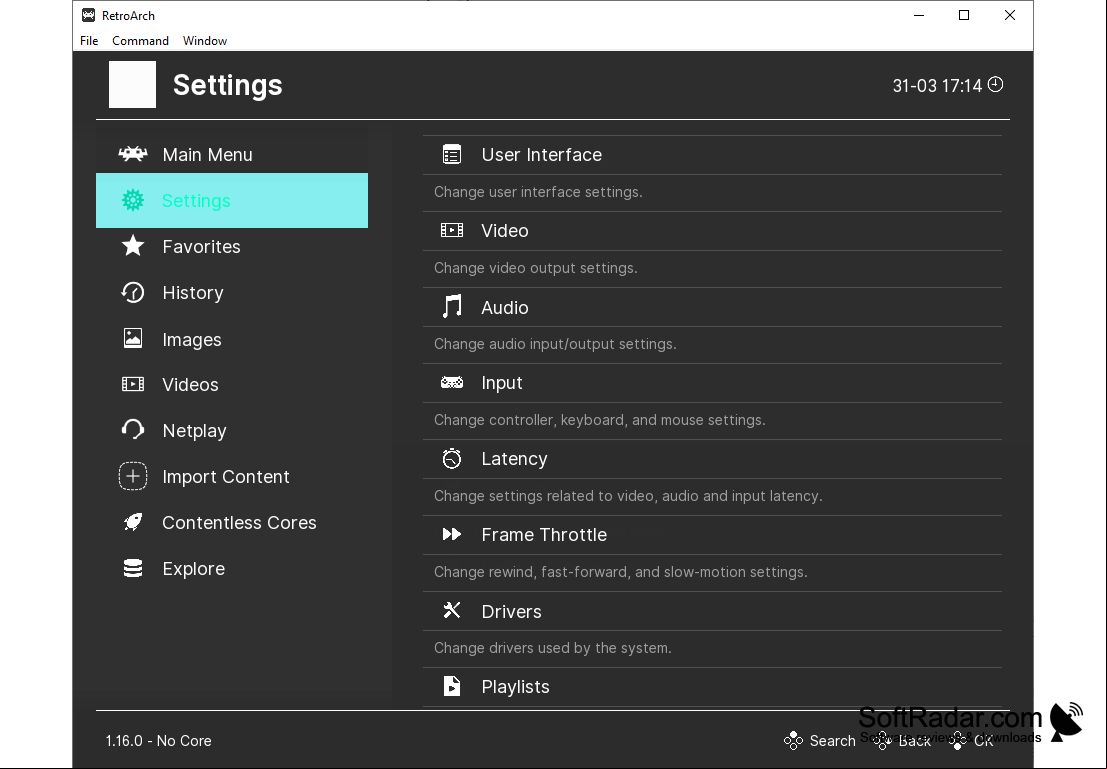The height and width of the screenshot is (769, 1107).
Task: Open Audio settings entry
Action: pos(712,307)
